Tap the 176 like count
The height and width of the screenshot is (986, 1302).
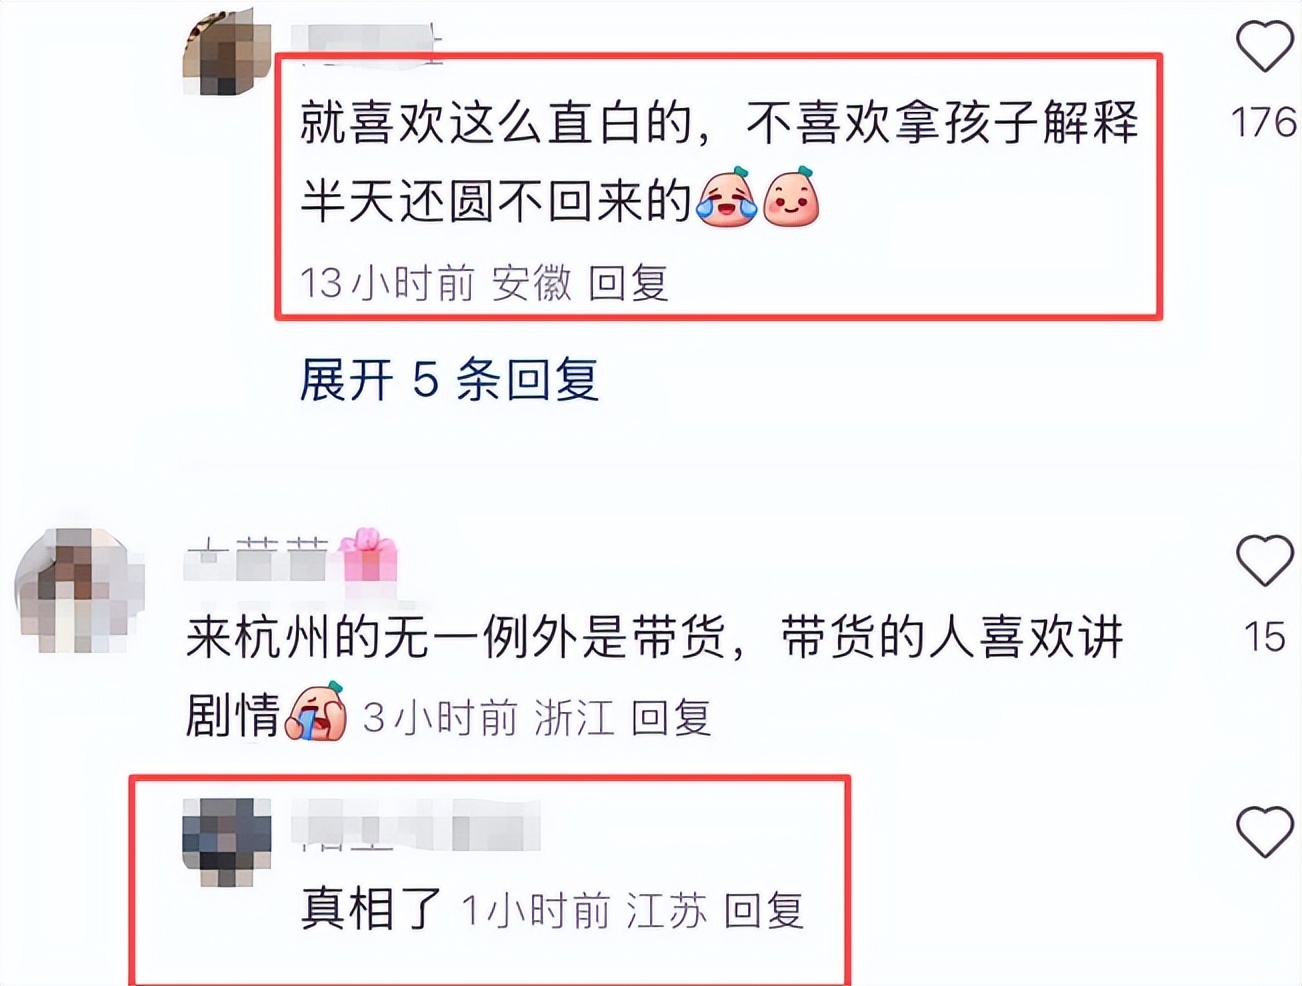coord(1264,122)
